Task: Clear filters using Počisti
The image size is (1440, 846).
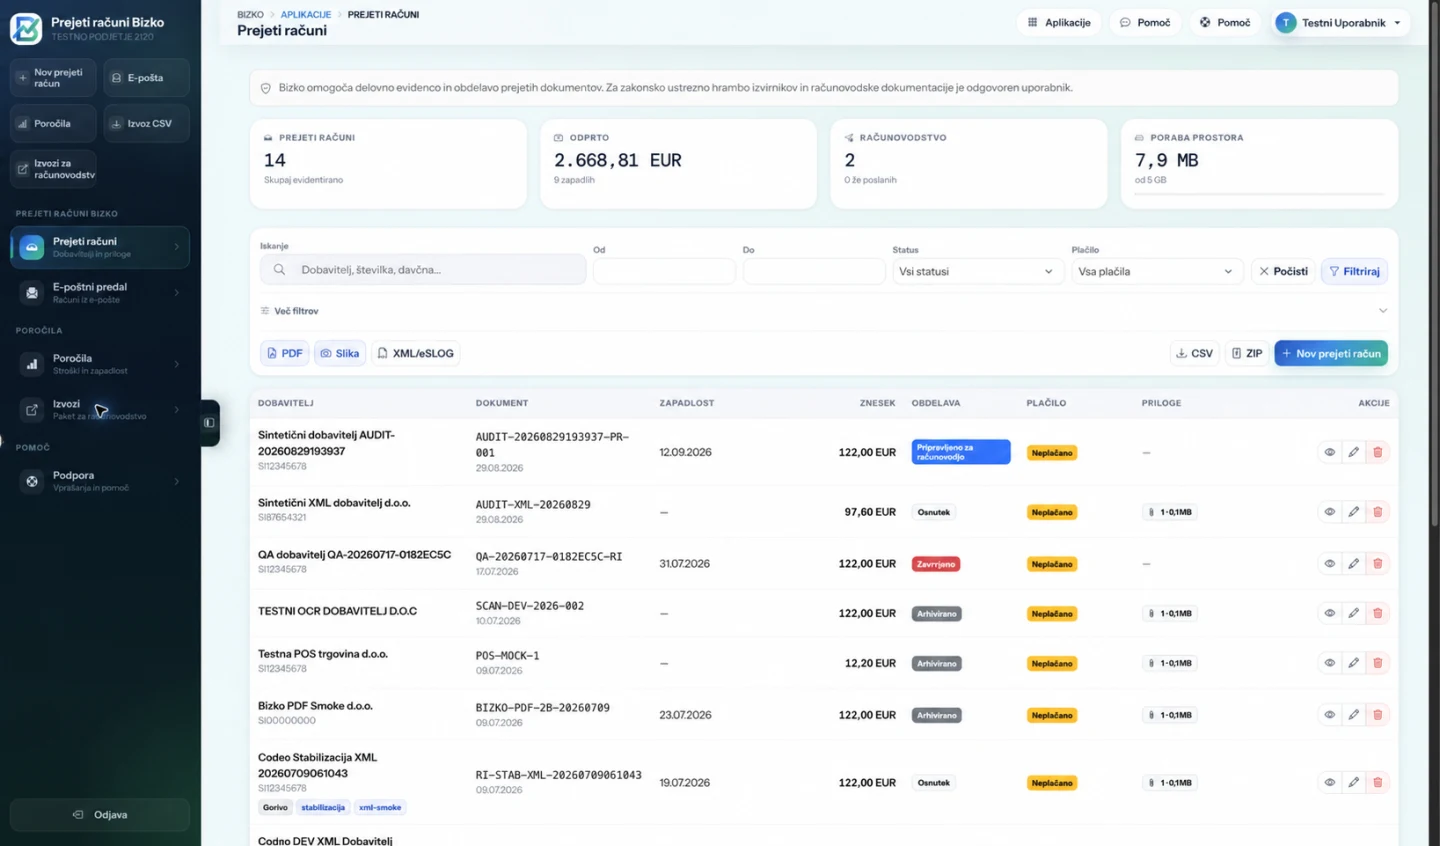Action: (1283, 271)
